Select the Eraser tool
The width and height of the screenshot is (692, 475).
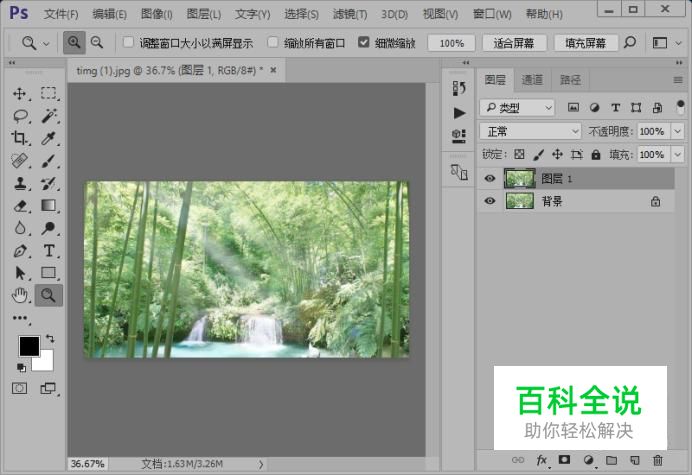click(20, 206)
